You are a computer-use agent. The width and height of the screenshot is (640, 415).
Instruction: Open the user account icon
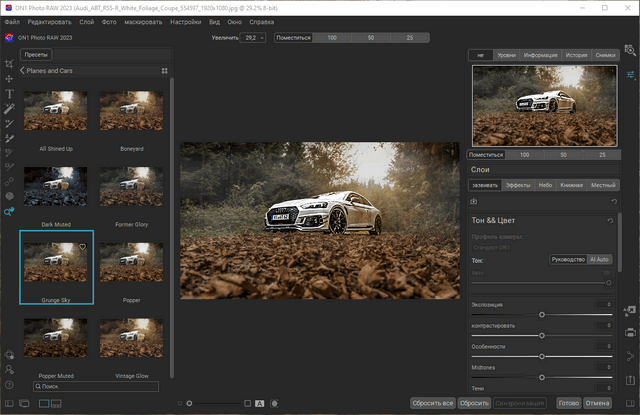[9, 369]
